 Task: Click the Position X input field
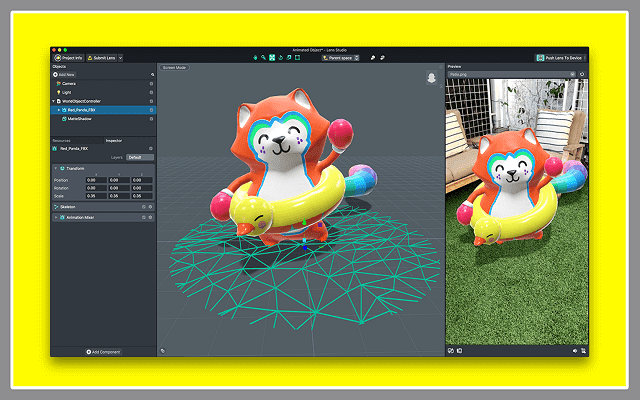[x=95, y=179]
